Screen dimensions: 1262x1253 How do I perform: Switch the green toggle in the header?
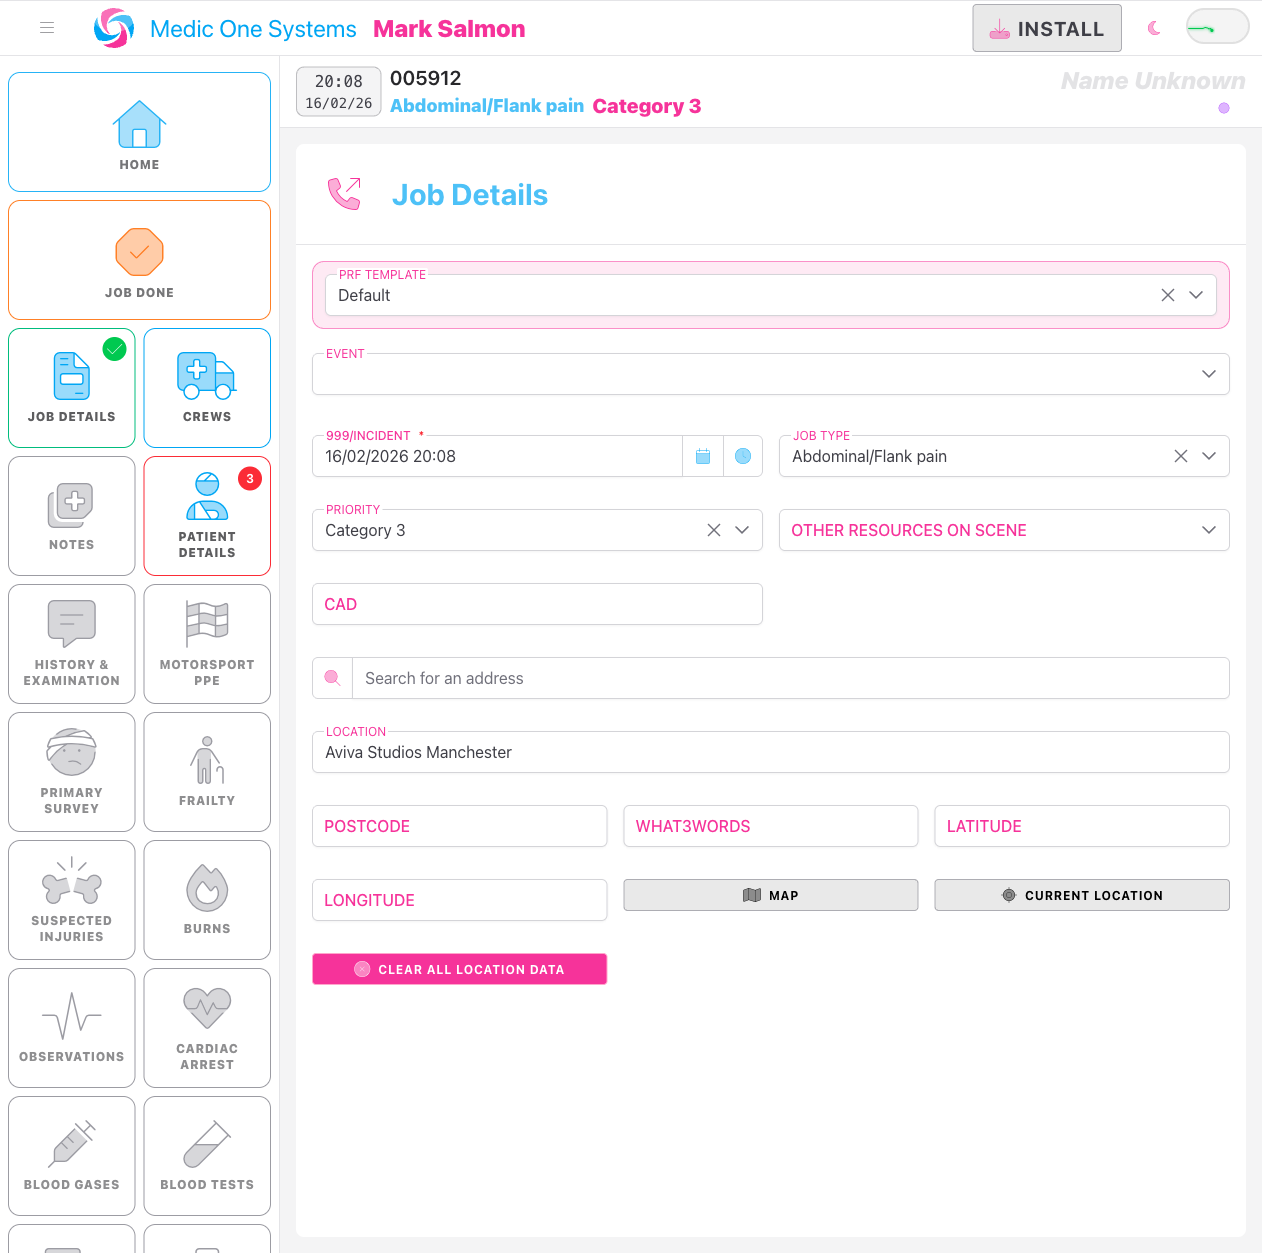pos(1216,27)
